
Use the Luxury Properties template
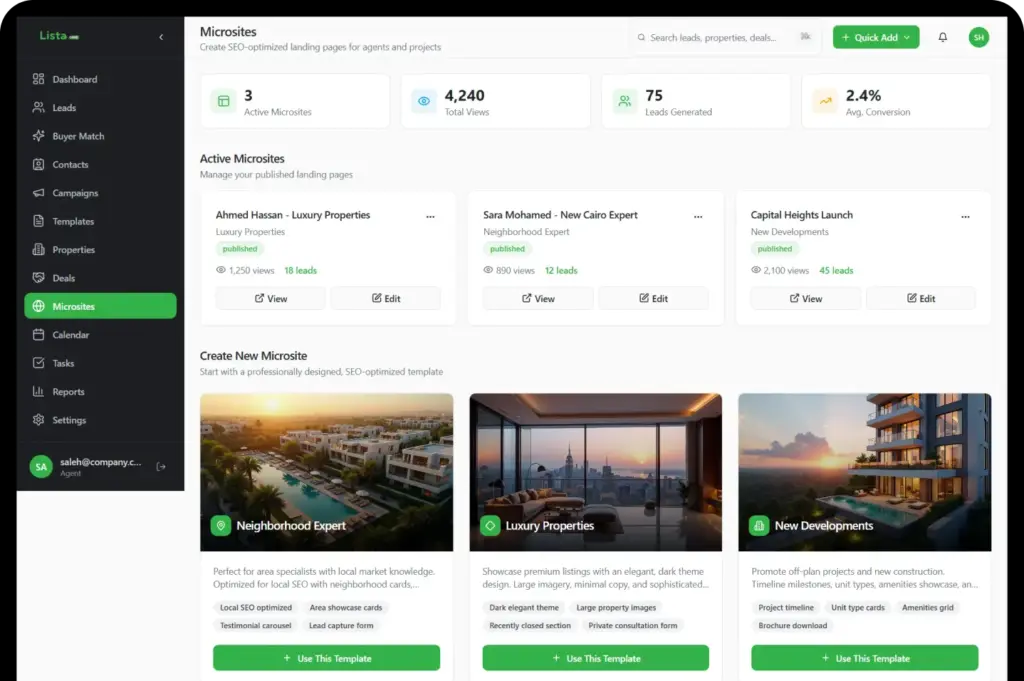[595, 658]
